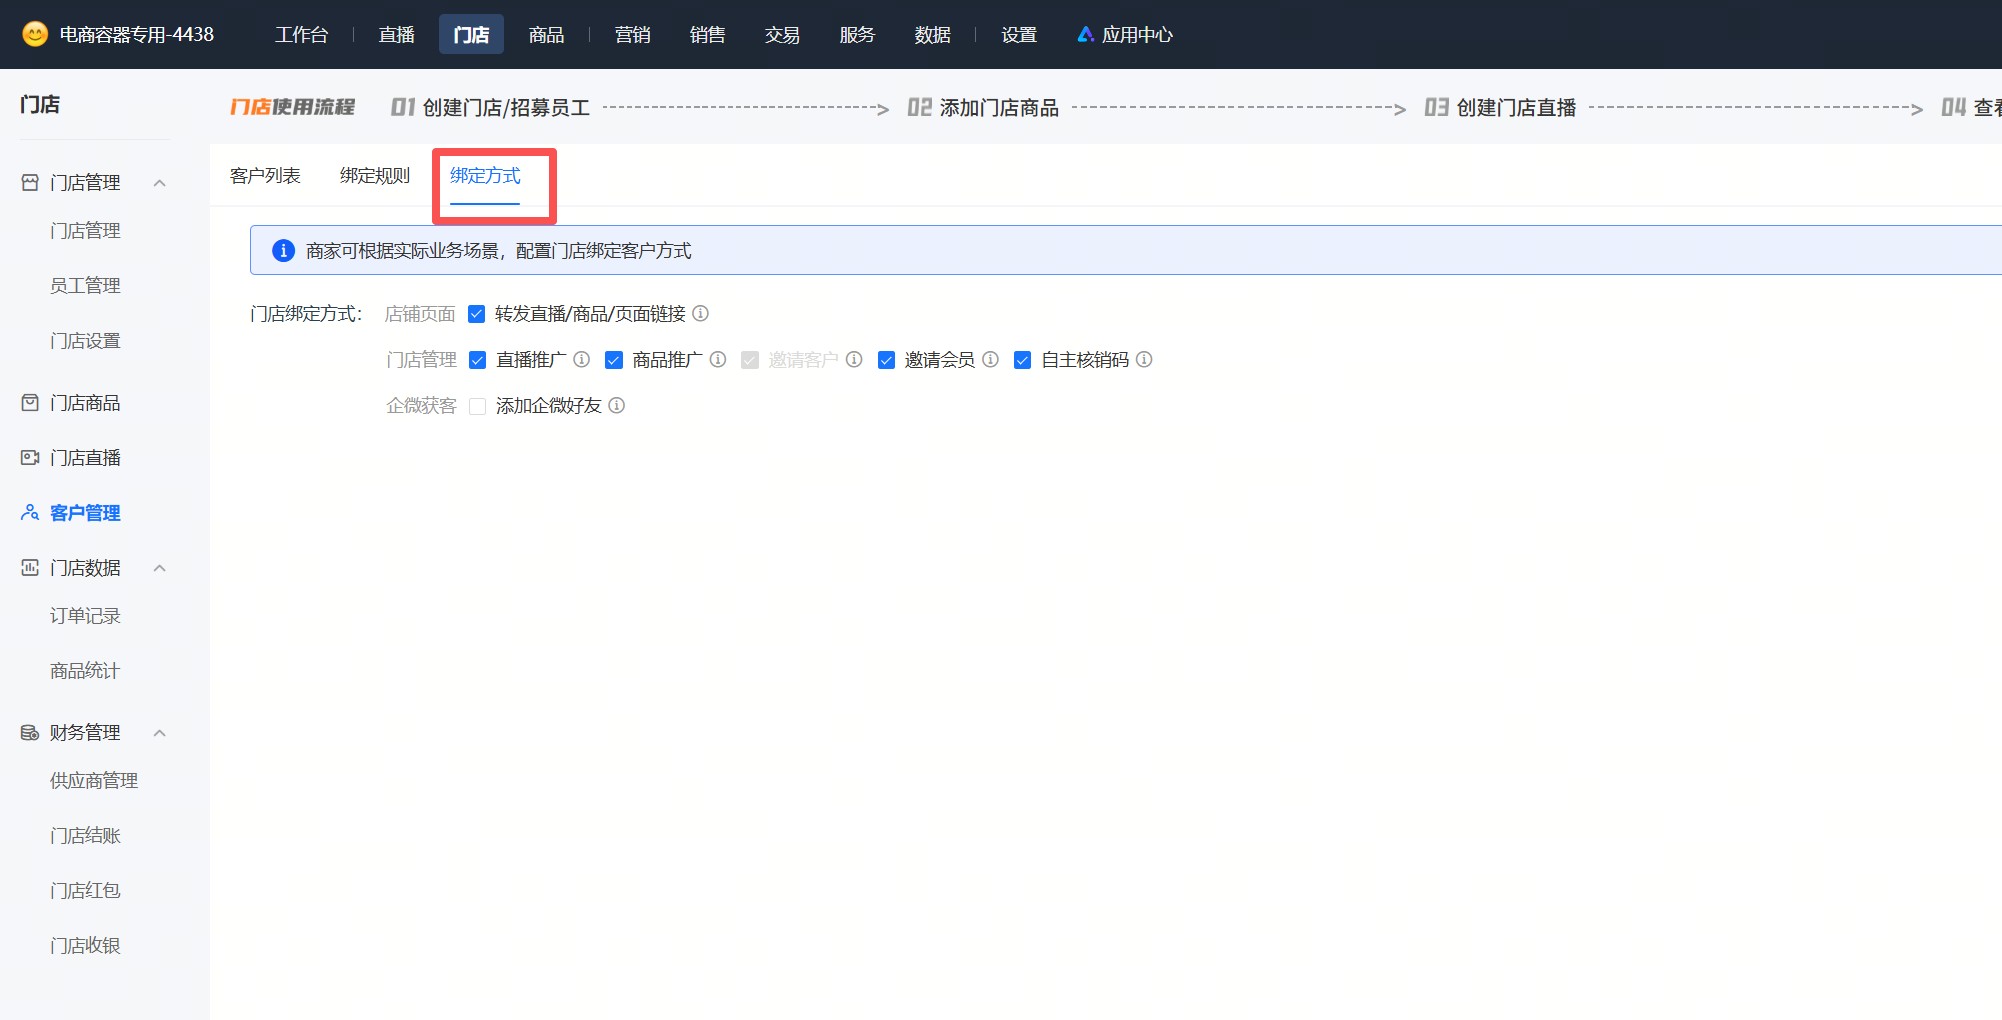Click the 财务管理 coins icon

tap(30, 733)
